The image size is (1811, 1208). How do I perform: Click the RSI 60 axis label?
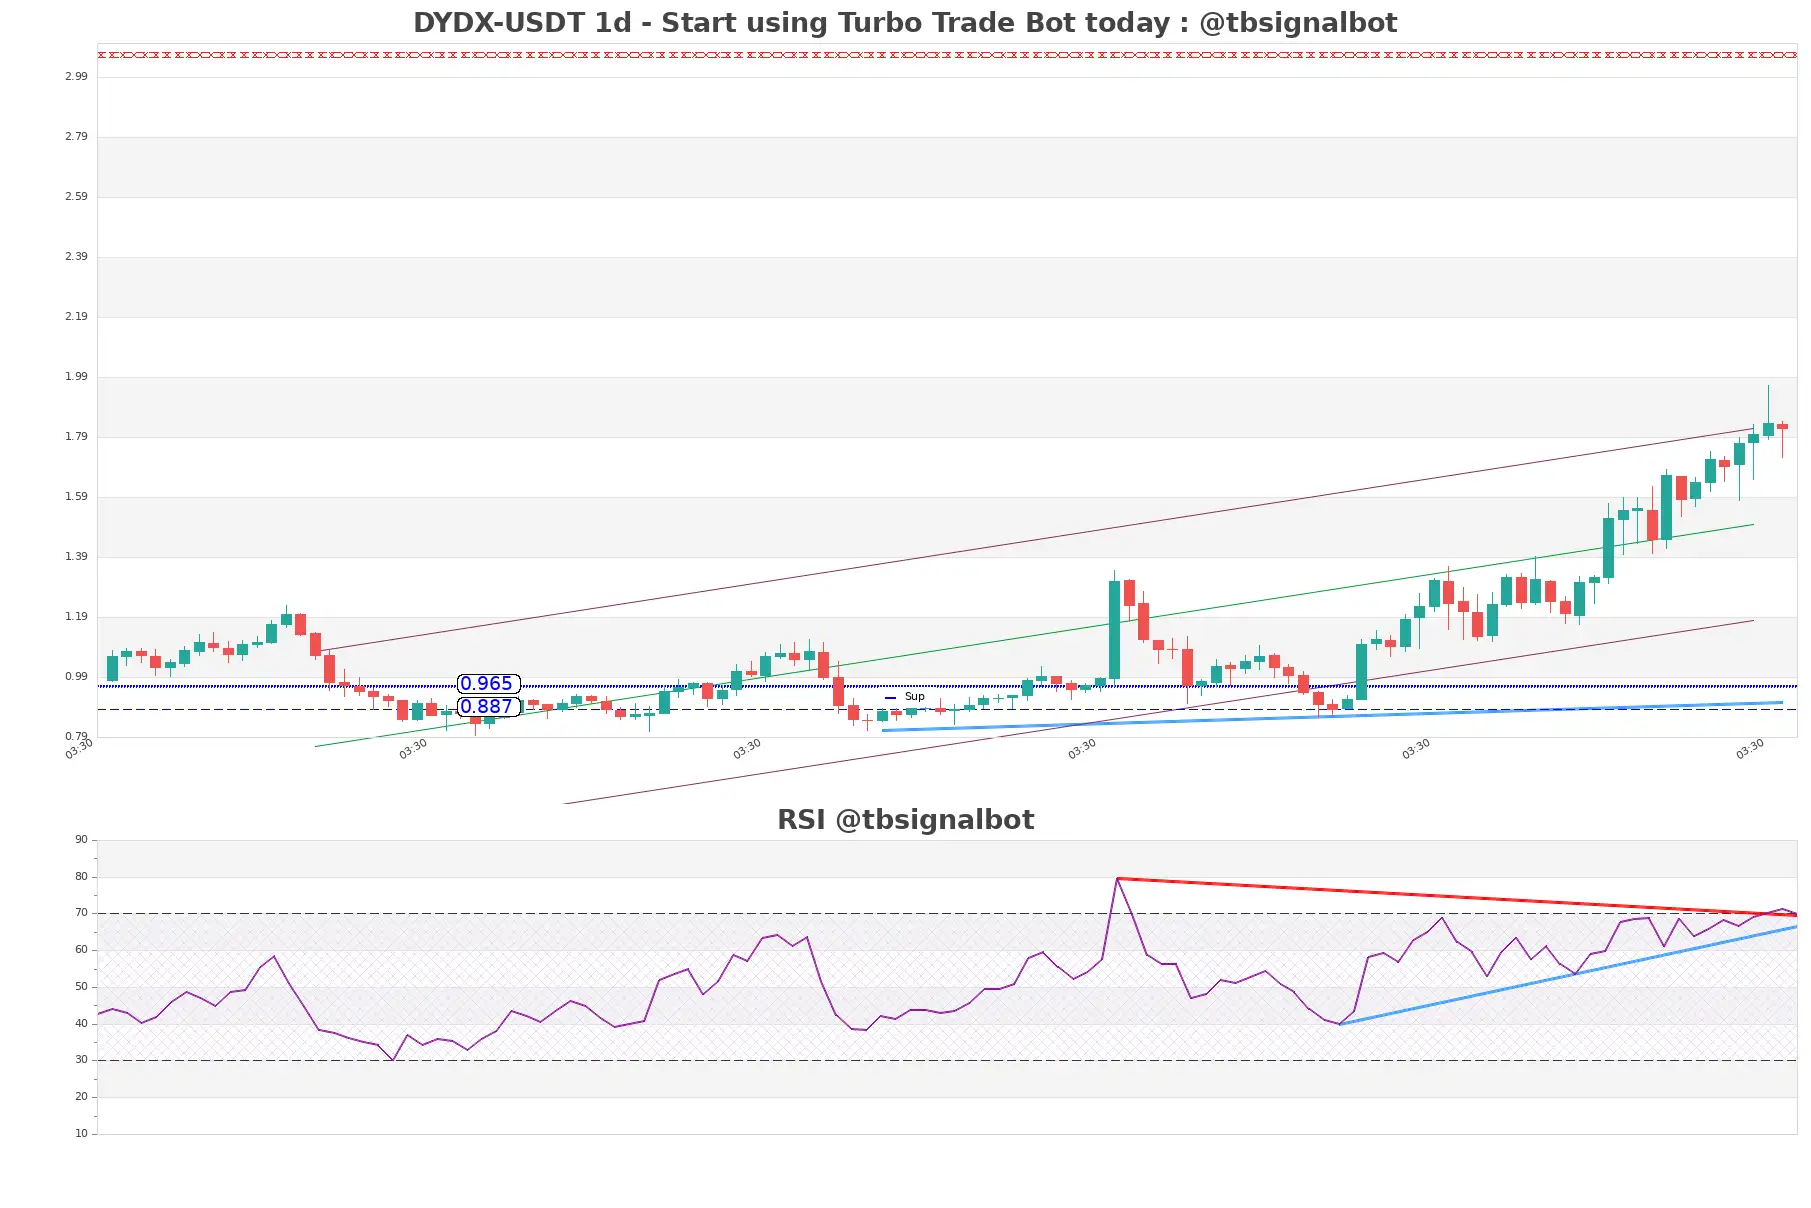click(x=81, y=950)
